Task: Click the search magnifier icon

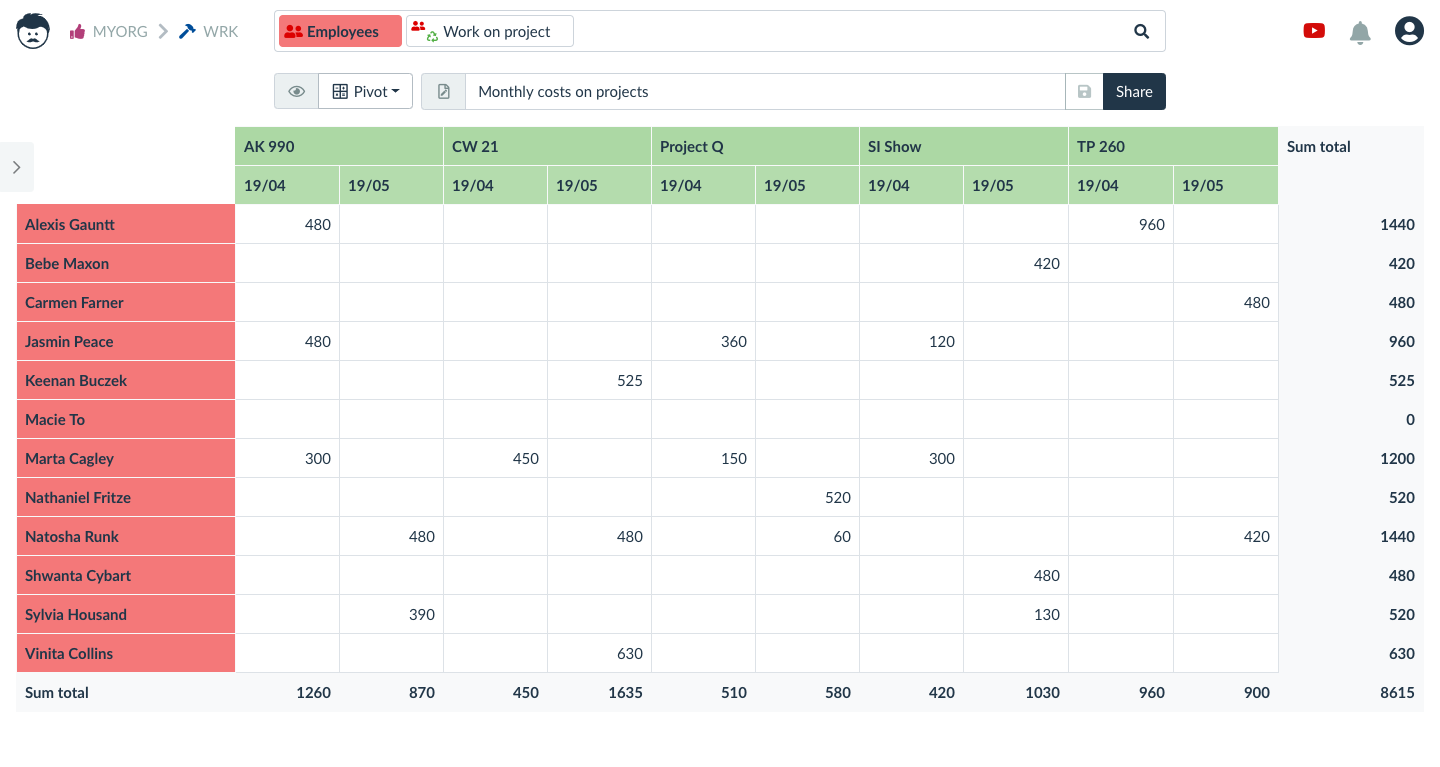Action: (1142, 31)
